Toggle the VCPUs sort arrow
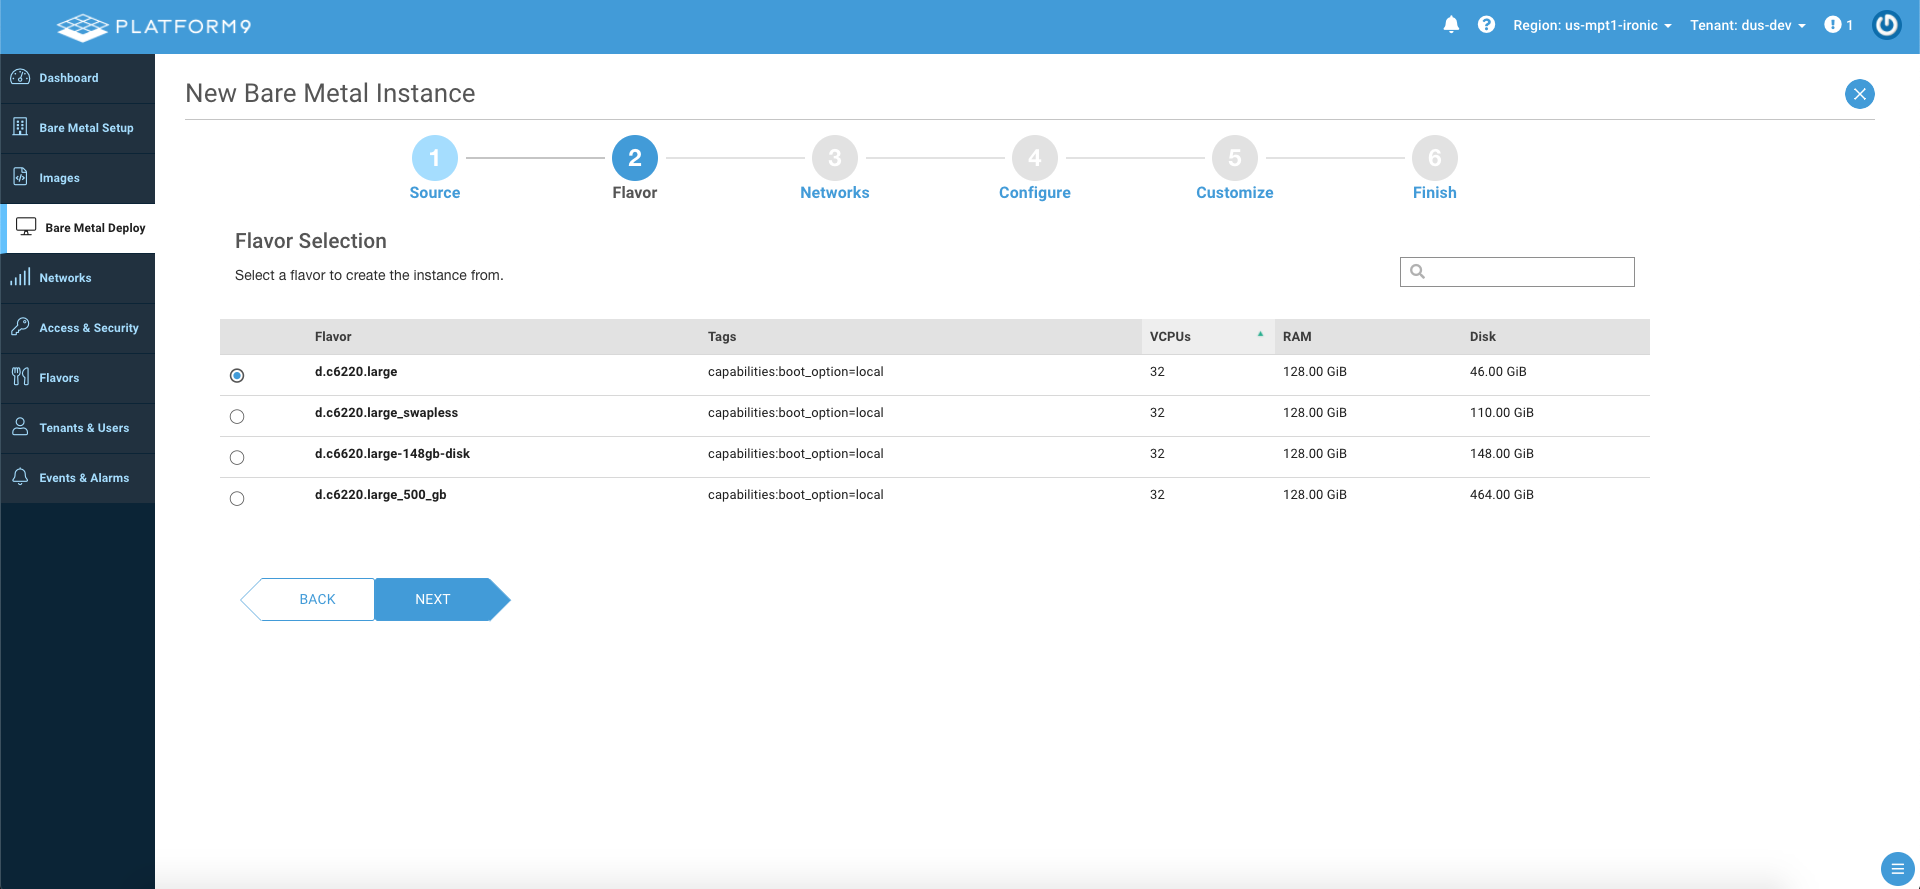Screen dimensions: 1920x889 [x=1260, y=334]
